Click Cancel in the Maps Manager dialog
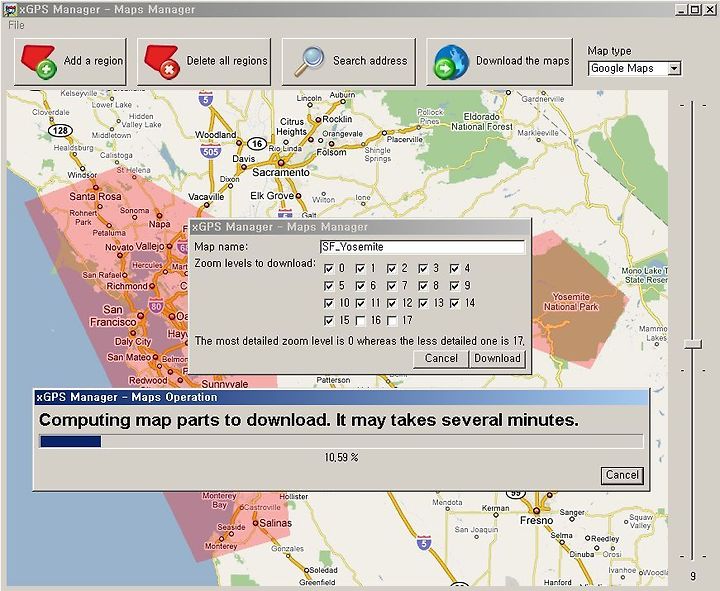 [x=441, y=359]
